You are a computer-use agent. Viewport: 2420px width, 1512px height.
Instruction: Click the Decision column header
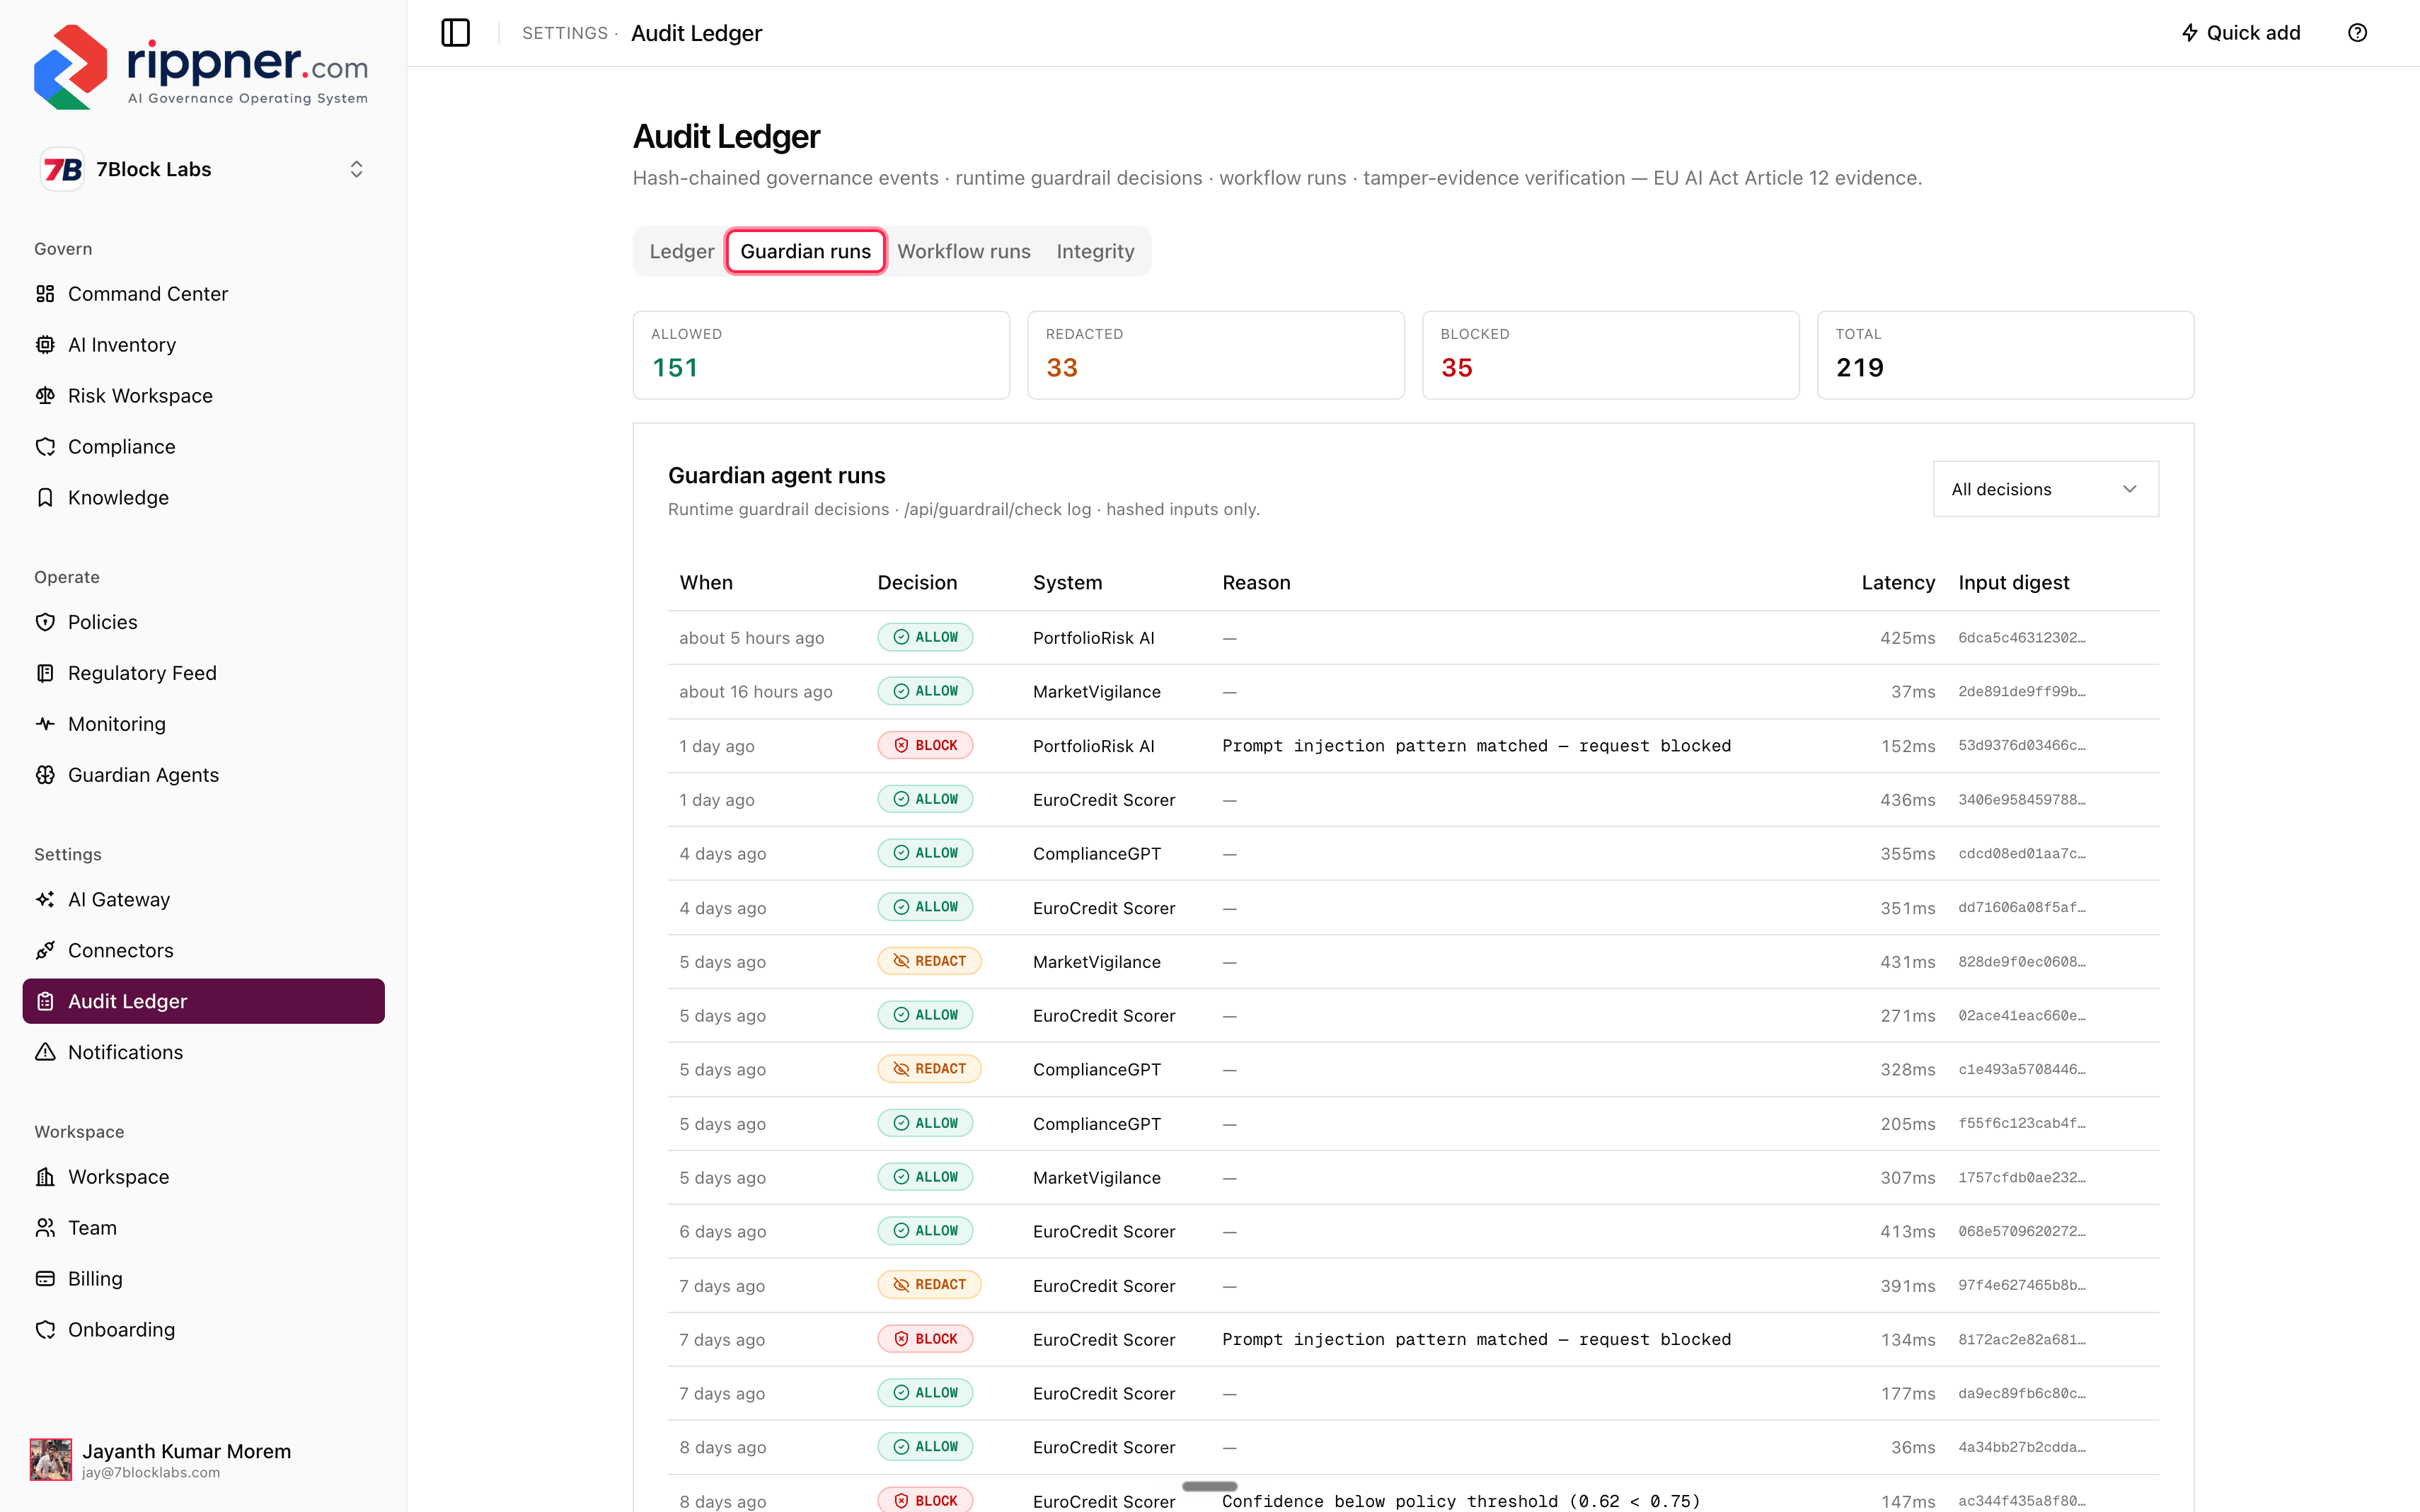917,583
